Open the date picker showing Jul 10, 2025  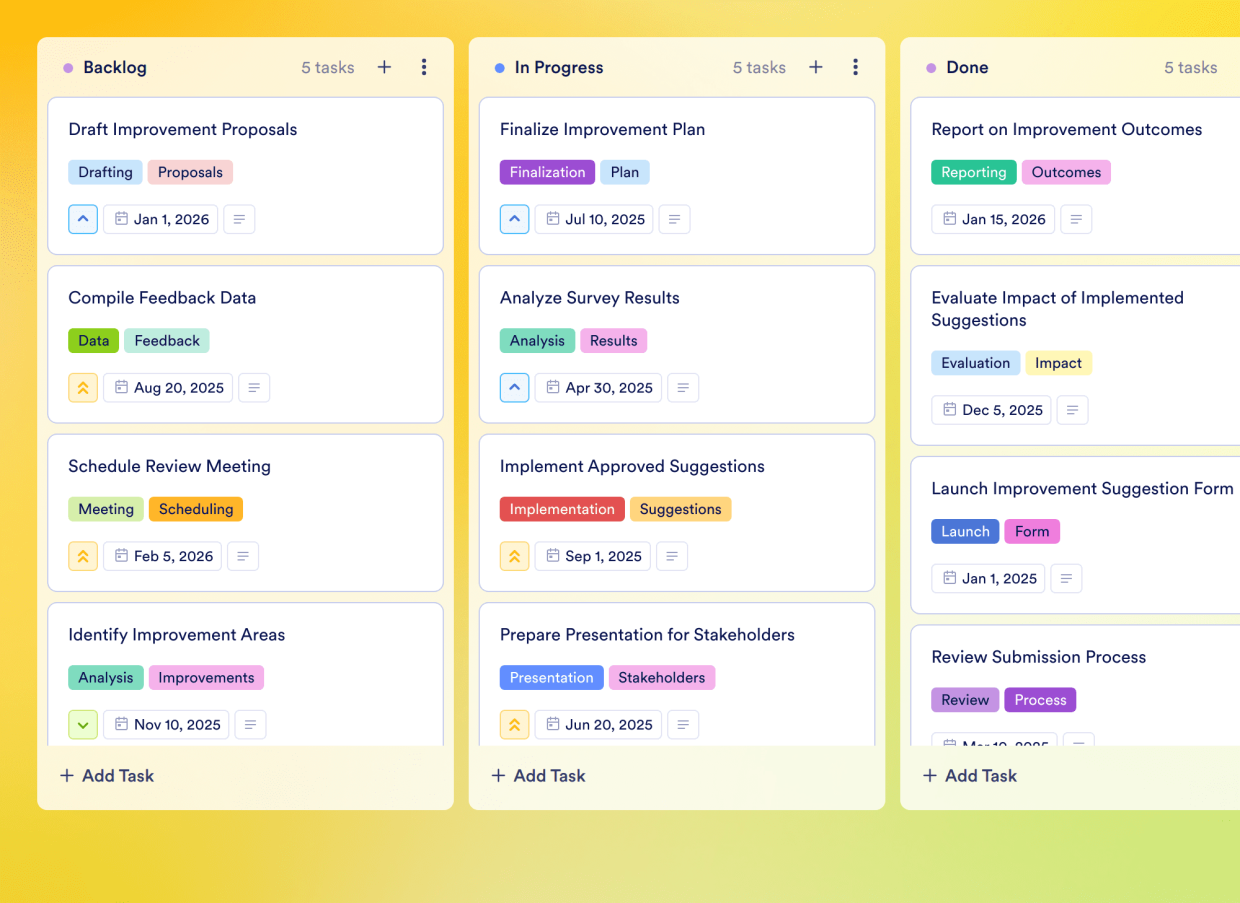click(x=593, y=219)
